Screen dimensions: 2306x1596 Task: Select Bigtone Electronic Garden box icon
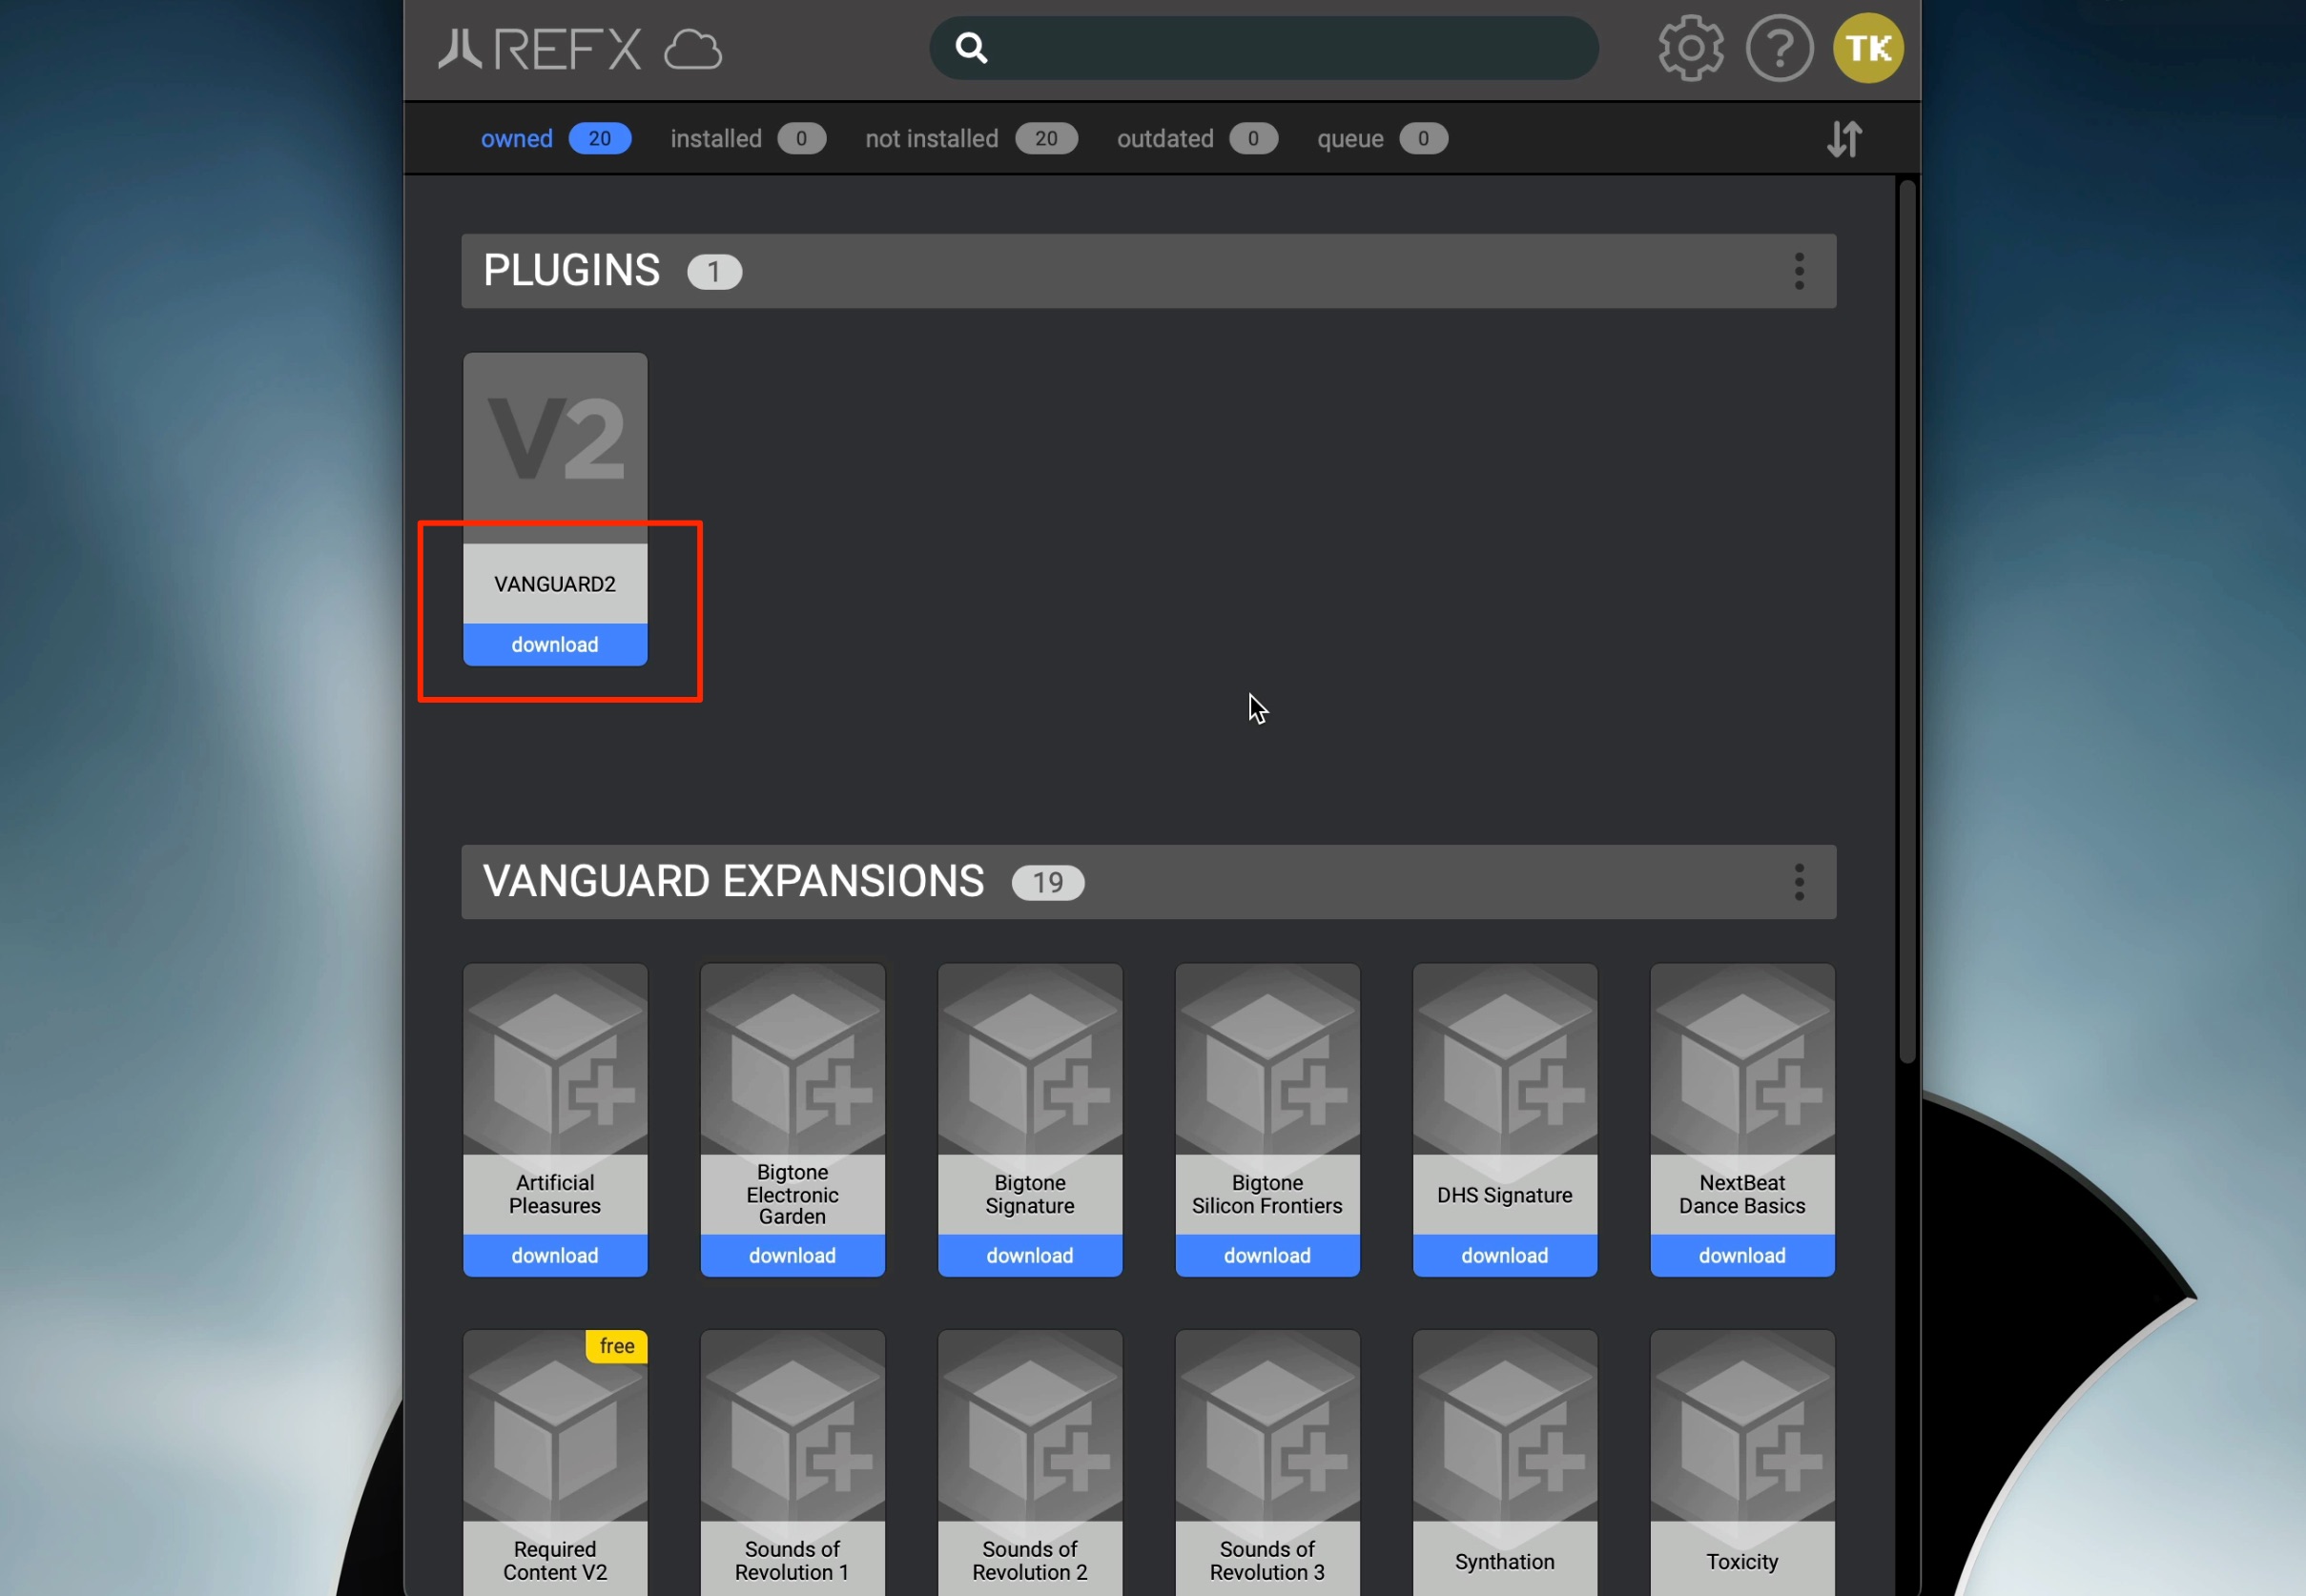(792, 1060)
